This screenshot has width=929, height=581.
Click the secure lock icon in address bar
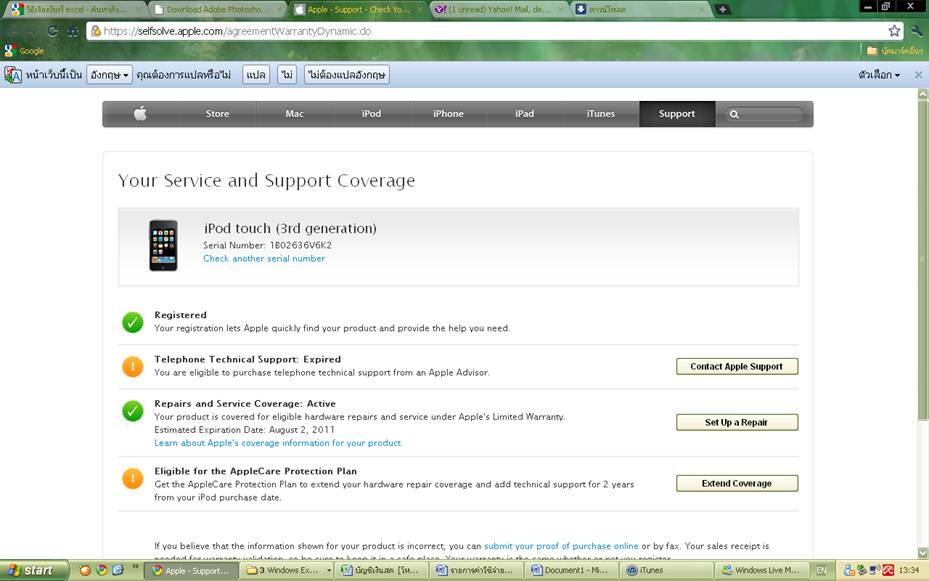[x=95, y=31]
